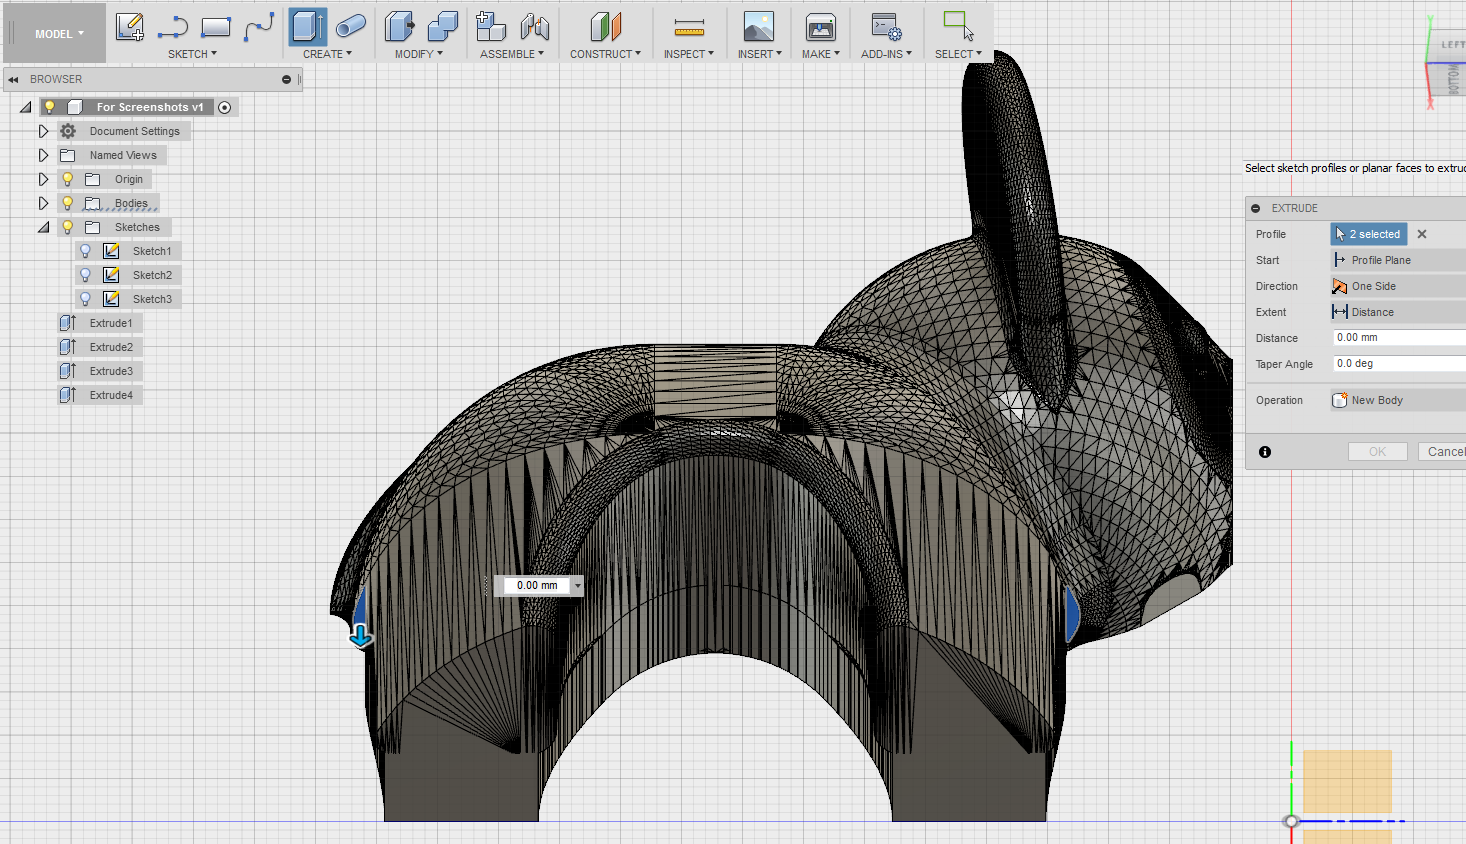Click the blue extrude direction arrow manipulator
This screenshot has width=1466, height=844.
tap(361, 636)
